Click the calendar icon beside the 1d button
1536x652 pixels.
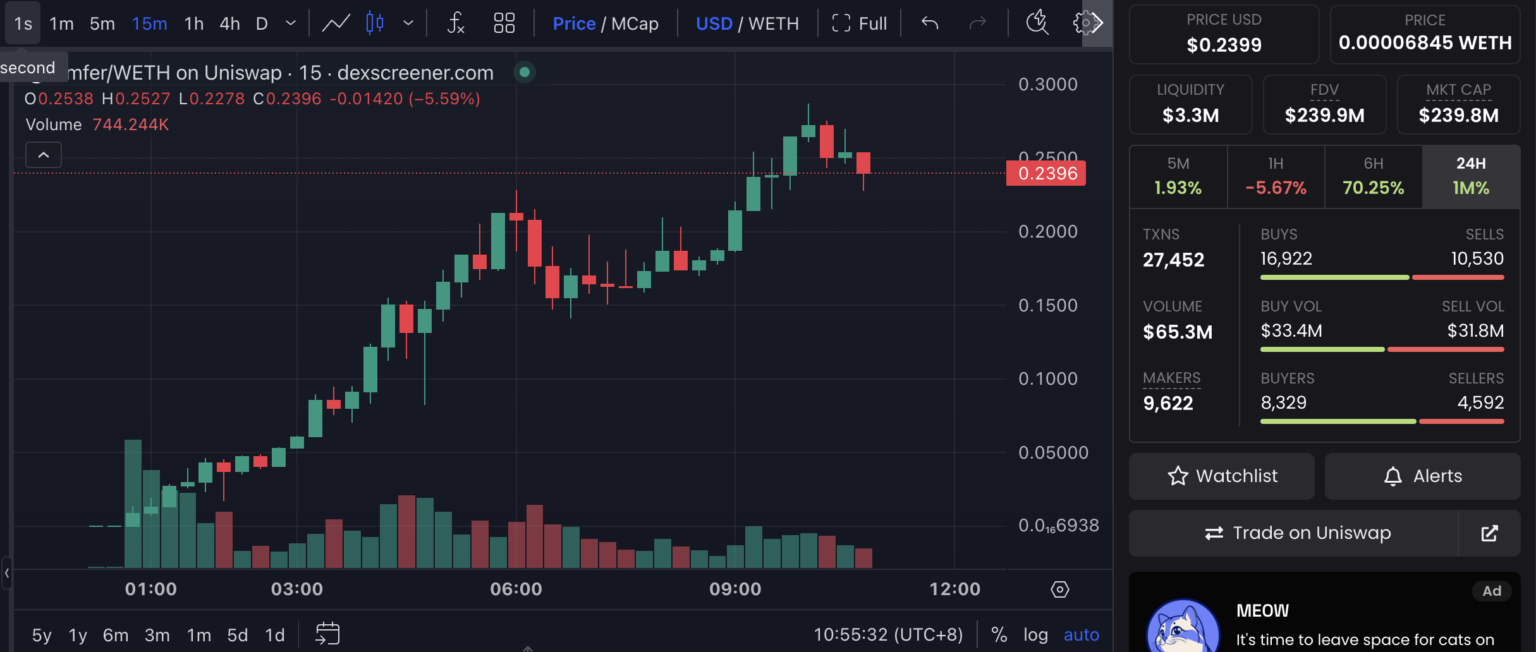pos(327,634)
